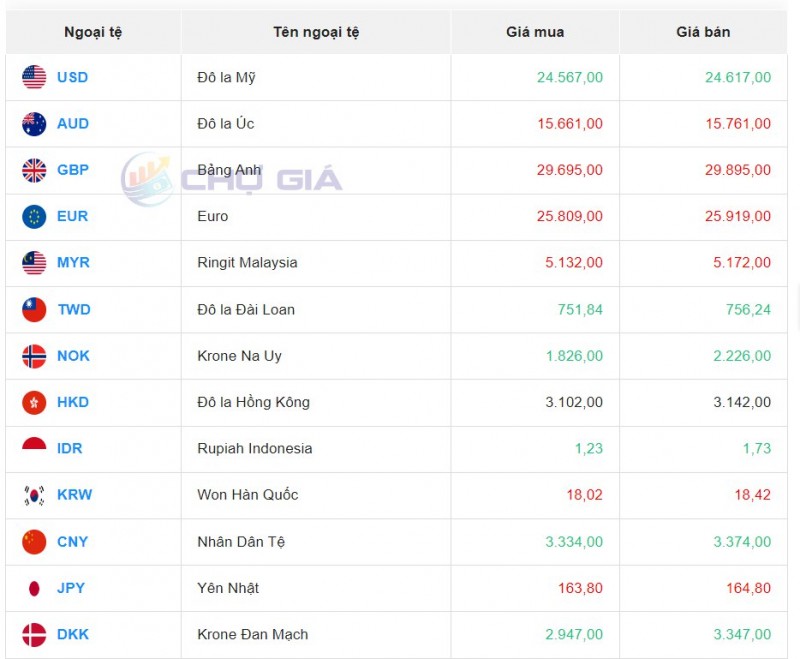Click the CNY currency code link

tap(72, 542)
